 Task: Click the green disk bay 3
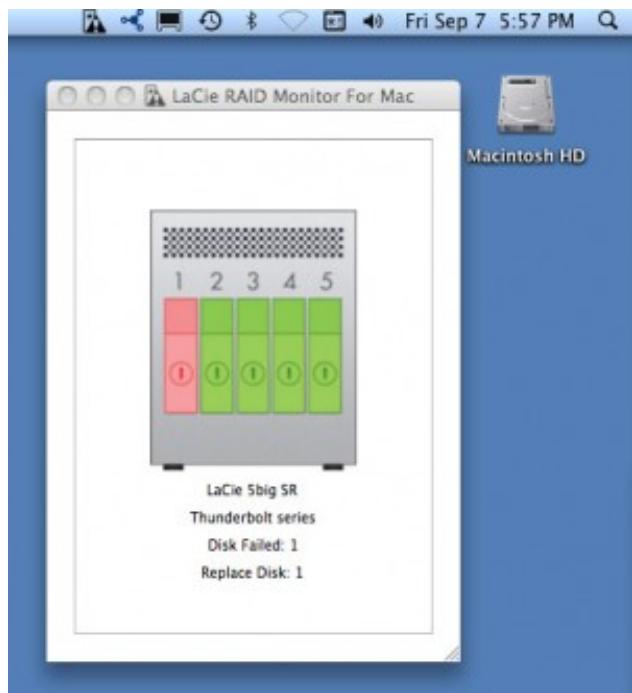click(x=253, y=356)
